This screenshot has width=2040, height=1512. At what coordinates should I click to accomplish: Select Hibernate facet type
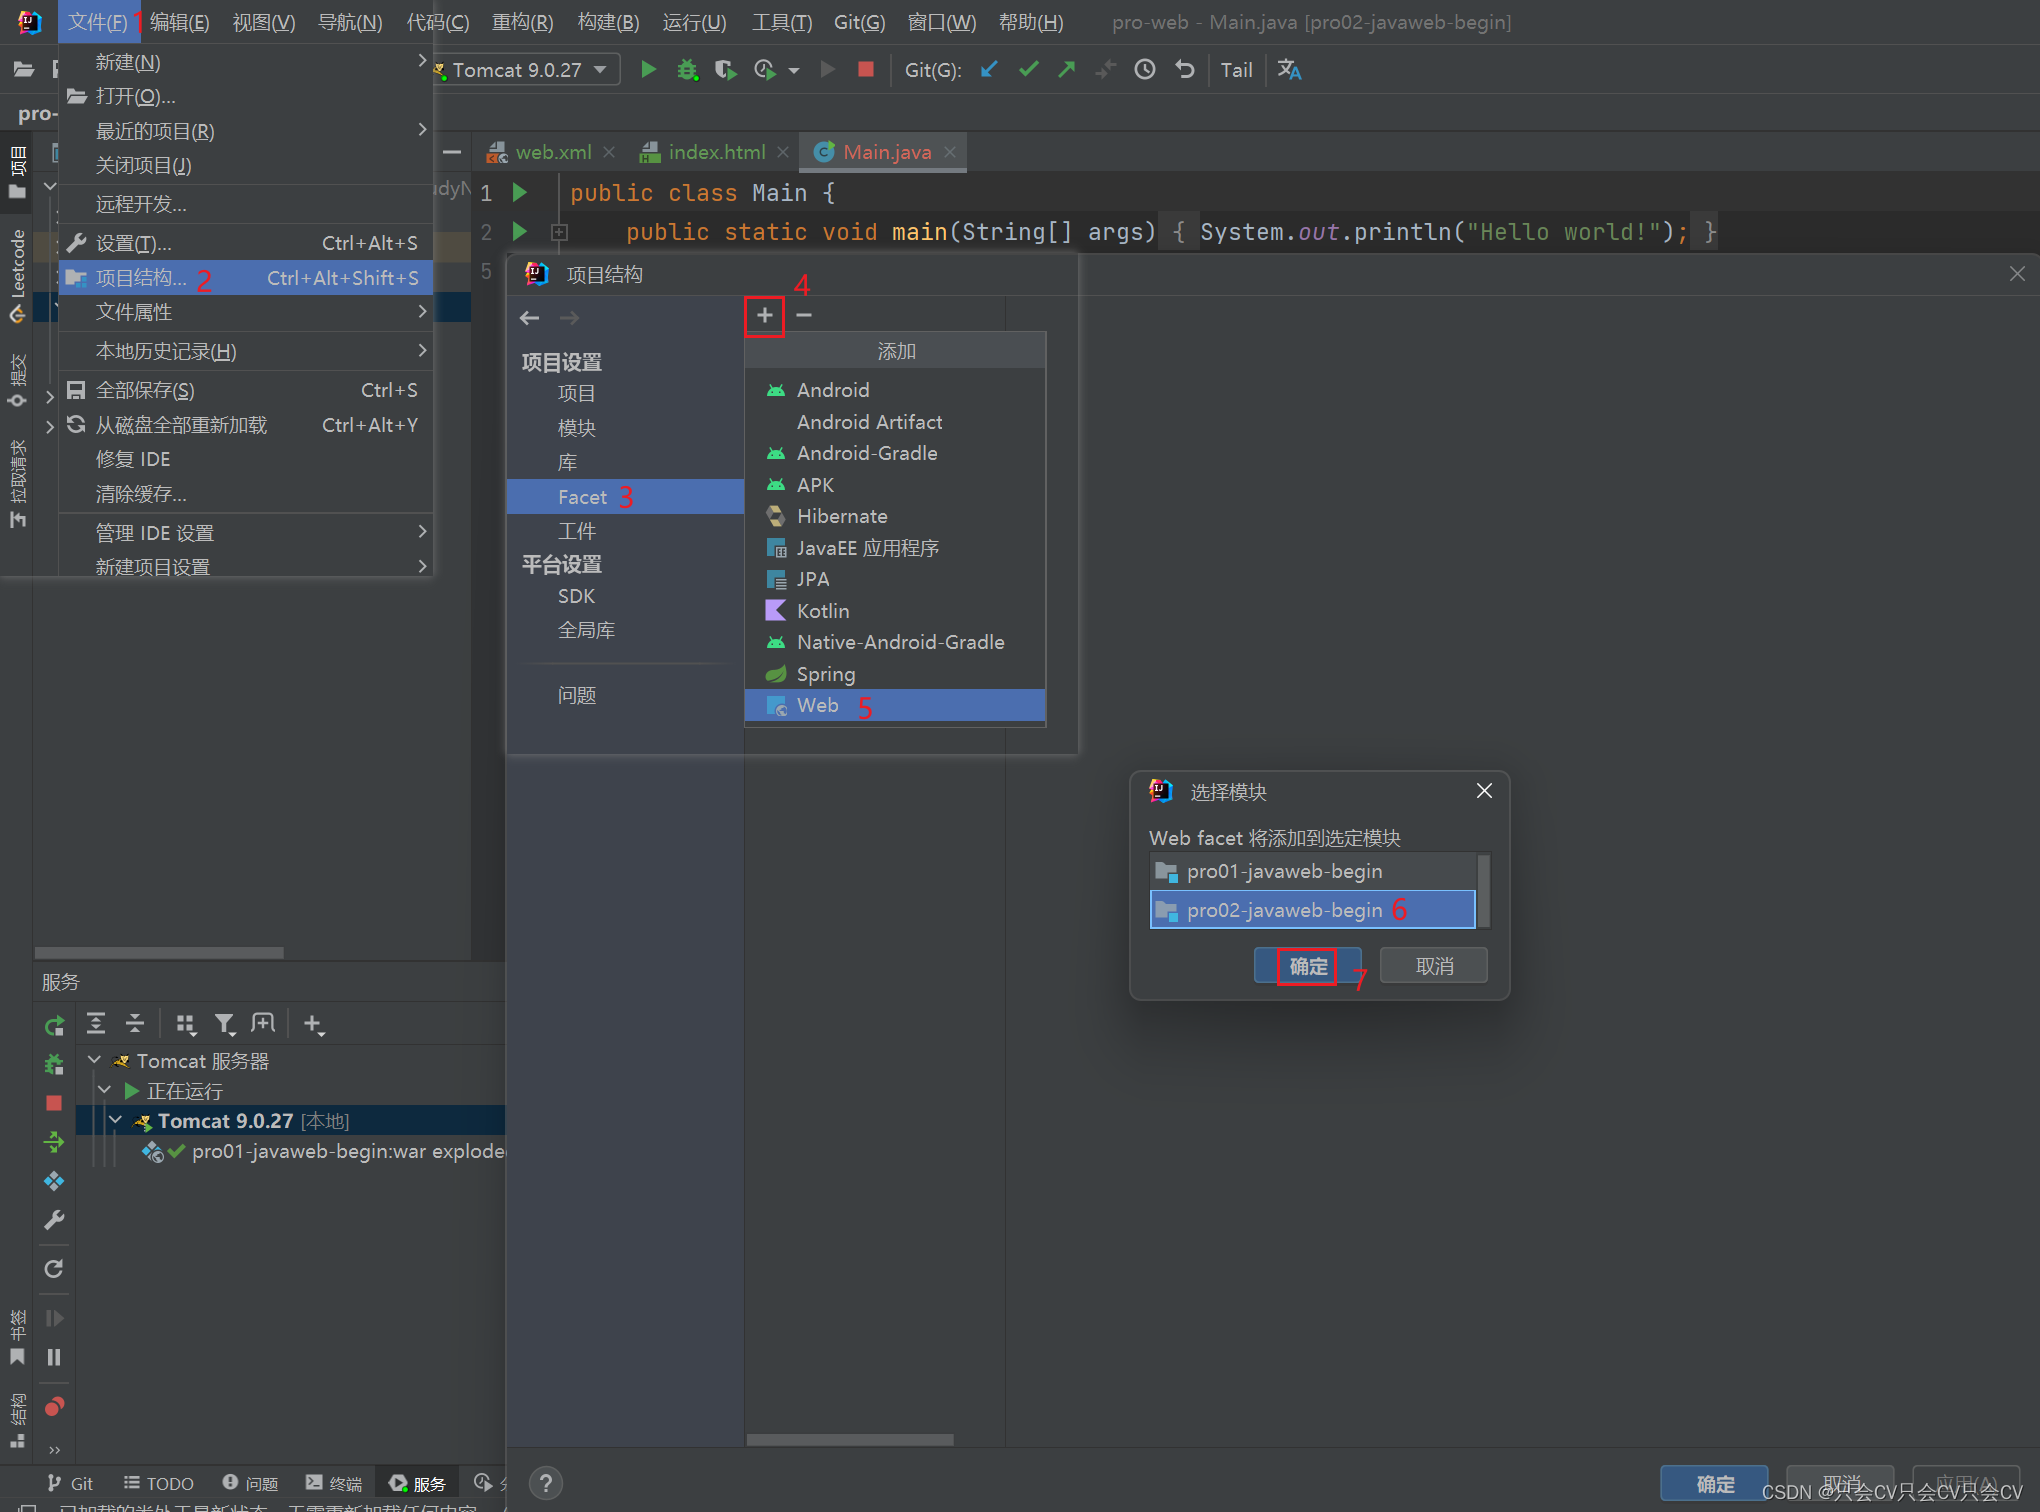pyautogui.click(x=895, y=516)
